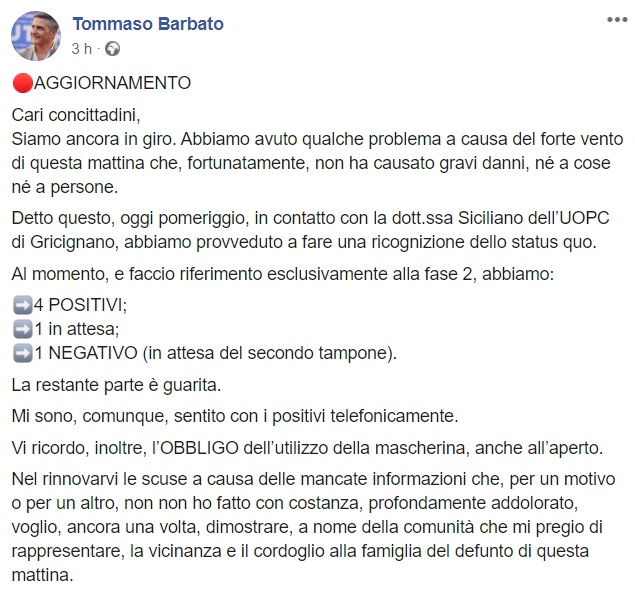Click the arrow emoji beside "1 in attesa"
635x594 pixels.
[x=23, y=330]
